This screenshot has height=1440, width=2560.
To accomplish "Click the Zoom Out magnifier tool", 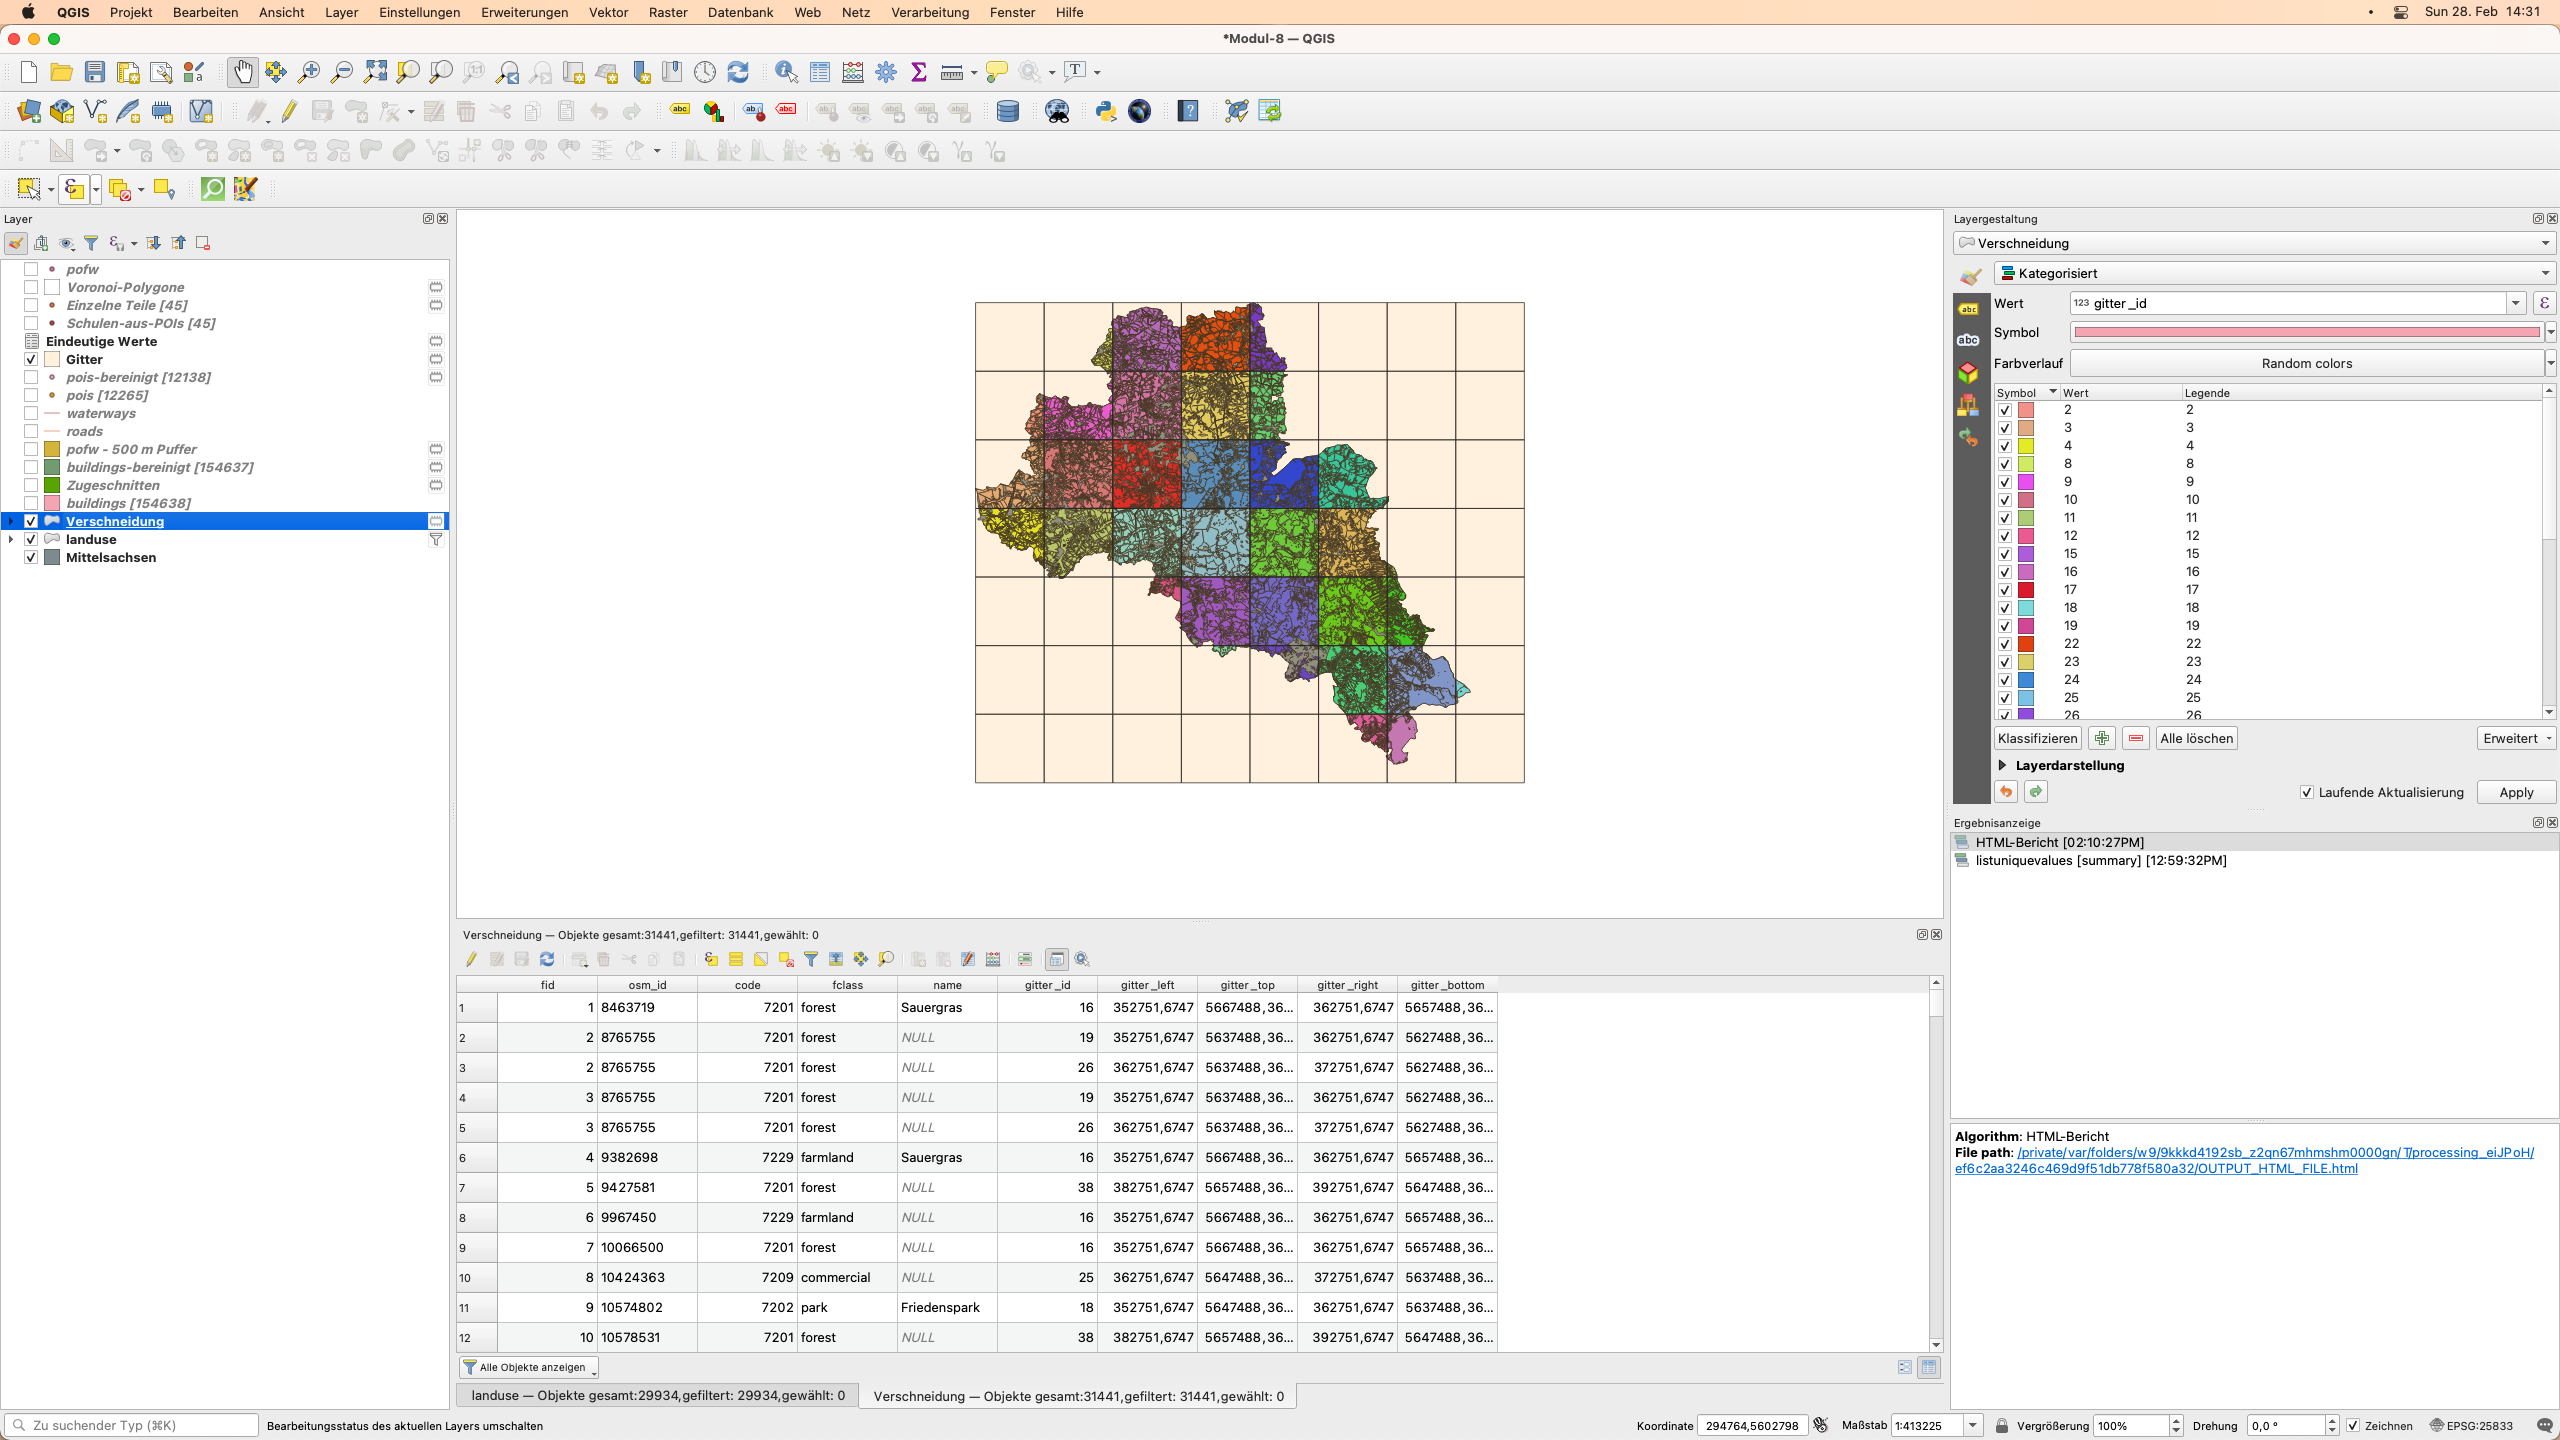I will coord(342,72).
